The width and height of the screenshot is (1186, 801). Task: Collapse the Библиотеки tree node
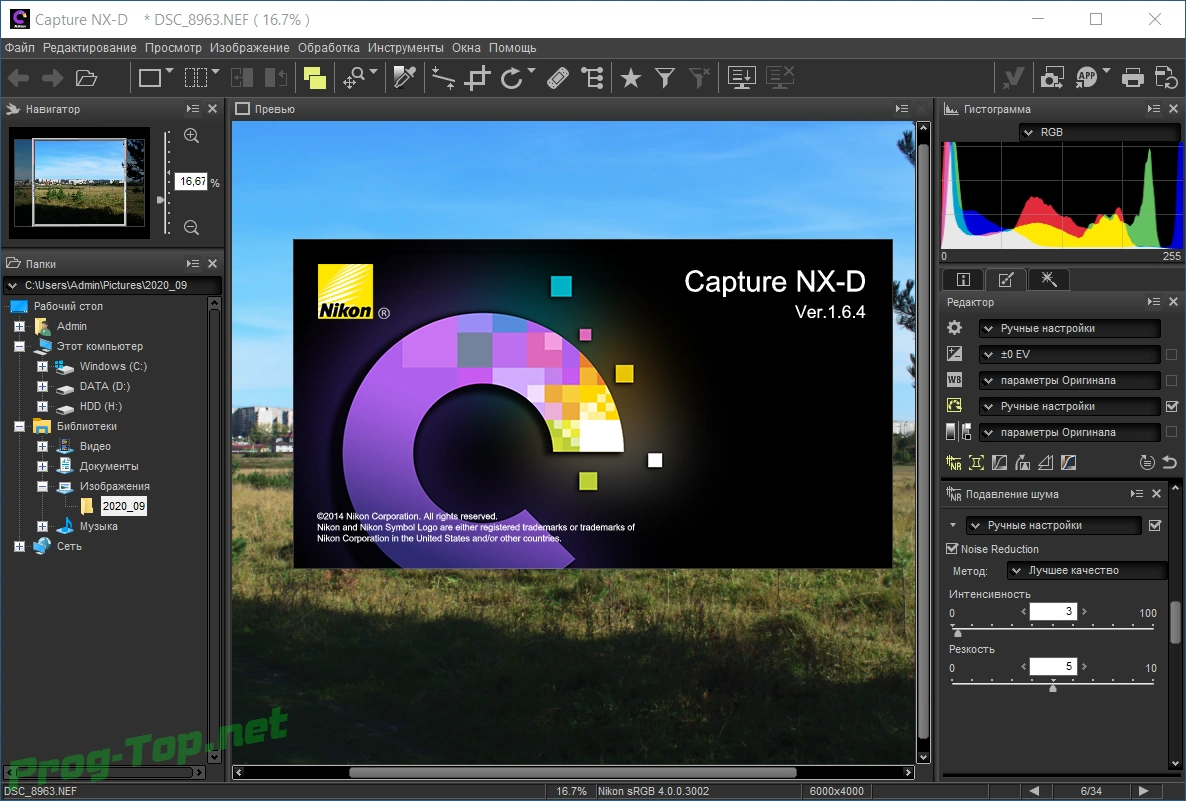click(20, 427)
